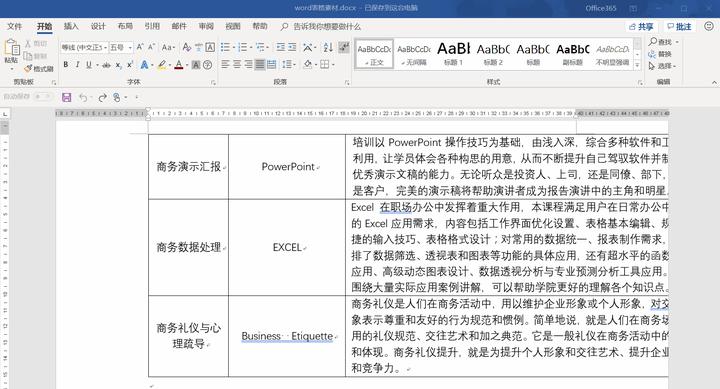Viewport: 720px width, 389px height.
Task: Apply the 无间隔 style
Action: [414, 54]
